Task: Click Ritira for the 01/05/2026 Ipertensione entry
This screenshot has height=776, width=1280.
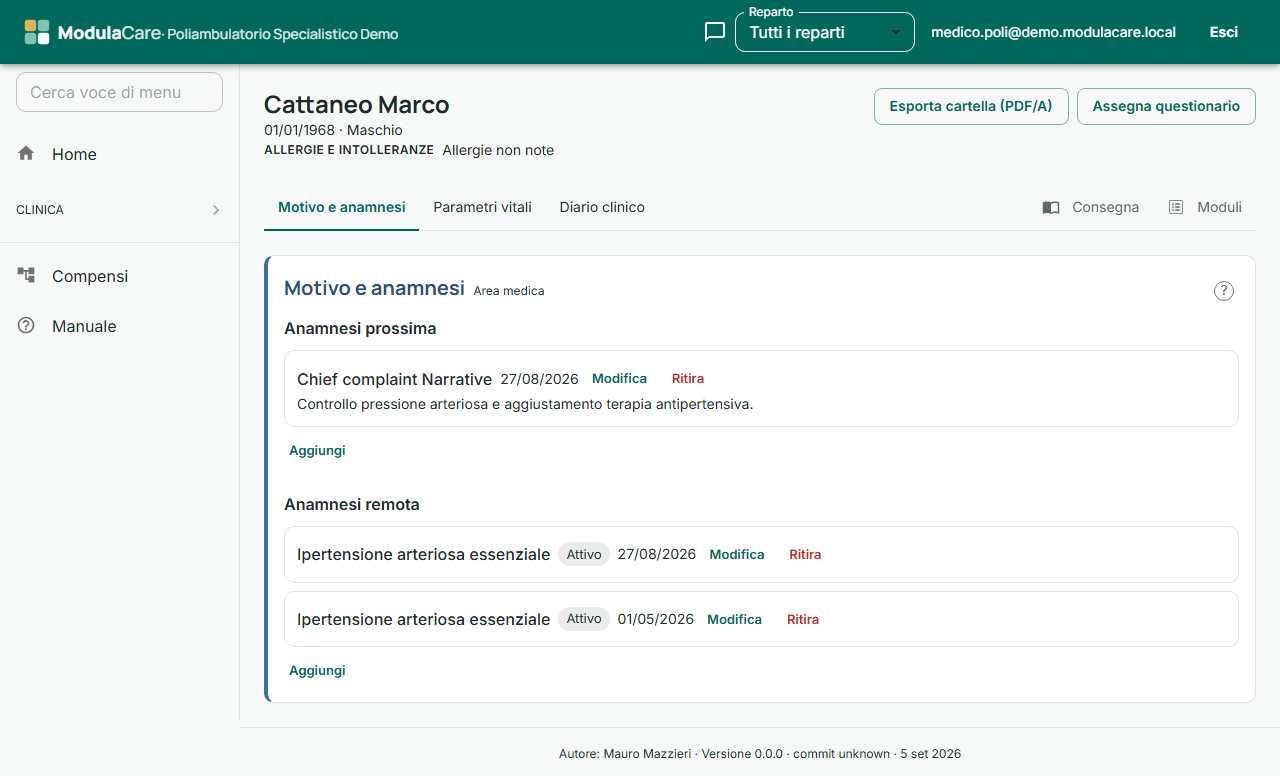Action: coord(803,619)
